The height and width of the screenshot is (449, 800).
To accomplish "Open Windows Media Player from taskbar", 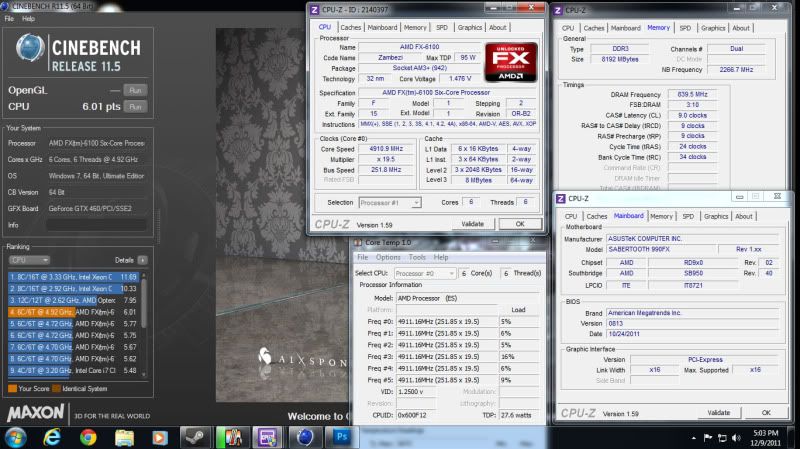I will (159, 438).
